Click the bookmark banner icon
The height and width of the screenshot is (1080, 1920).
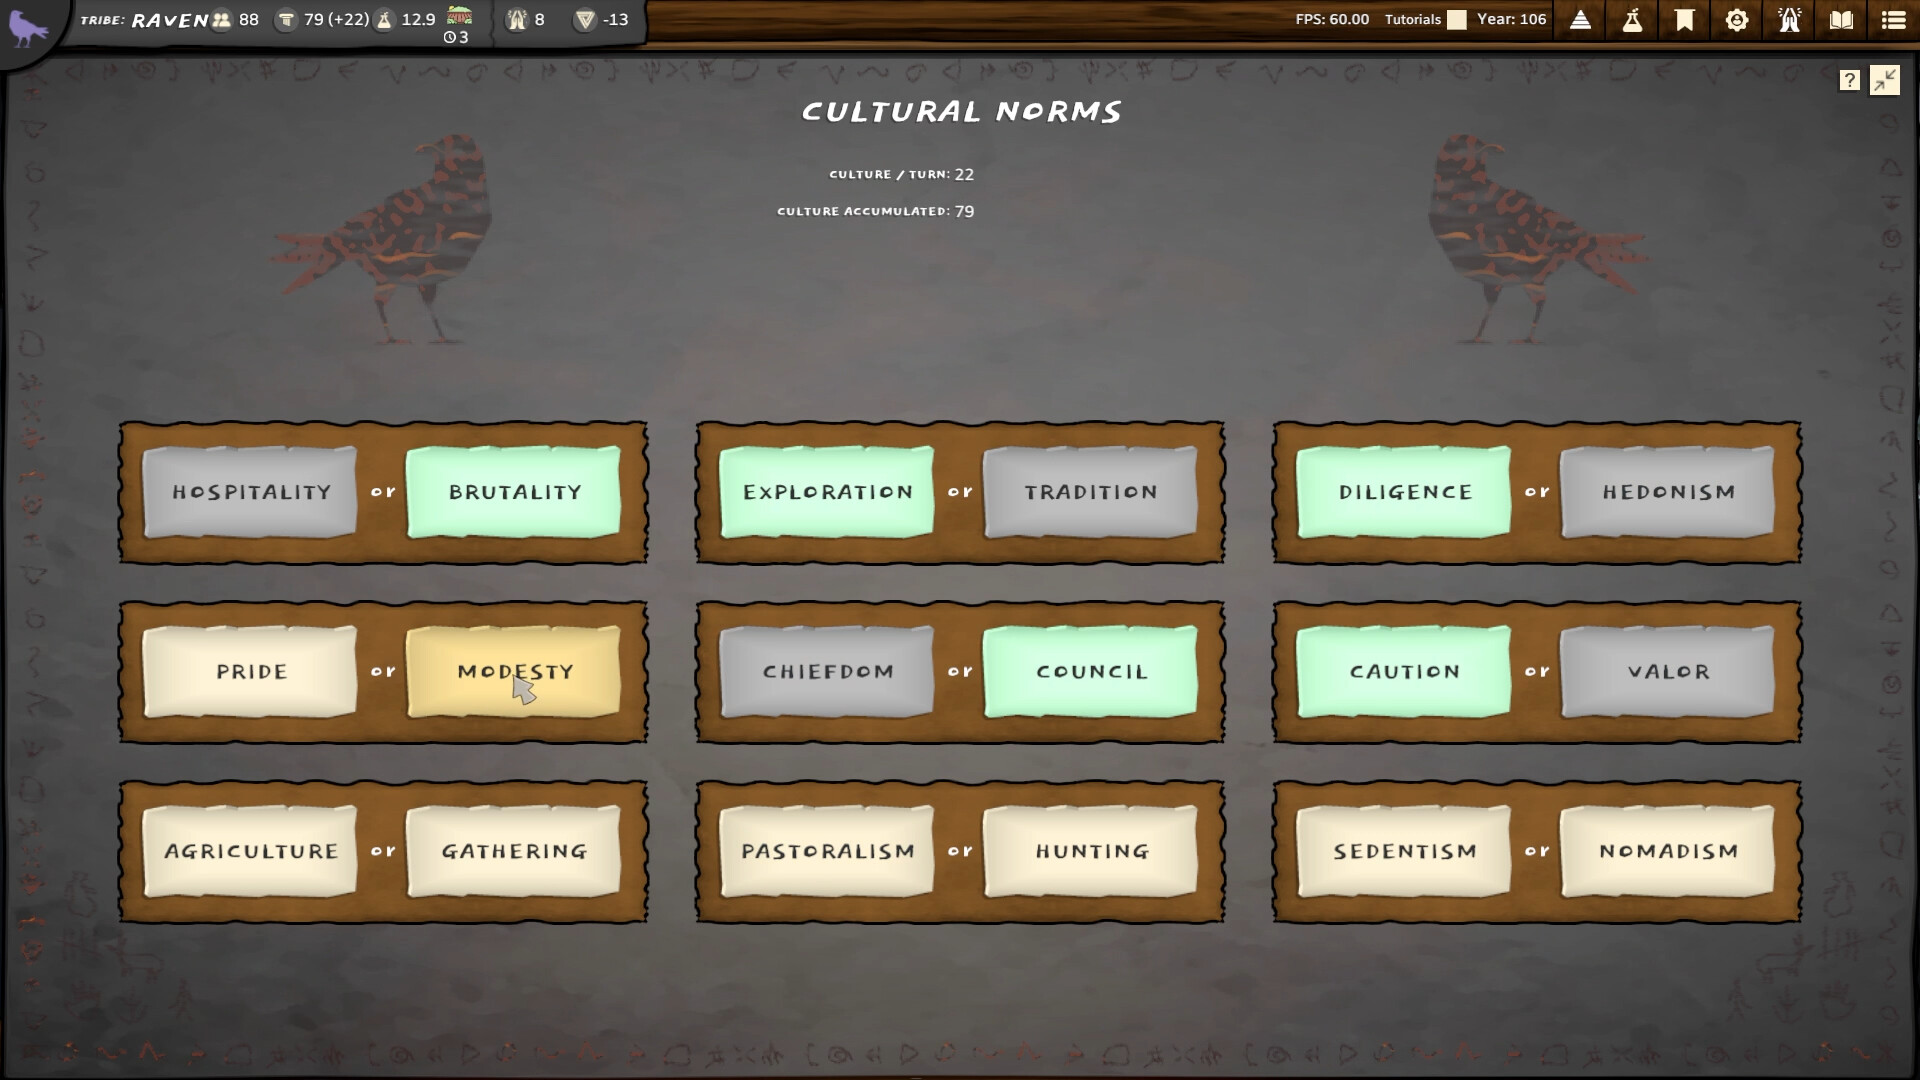tap(1684, 20)
